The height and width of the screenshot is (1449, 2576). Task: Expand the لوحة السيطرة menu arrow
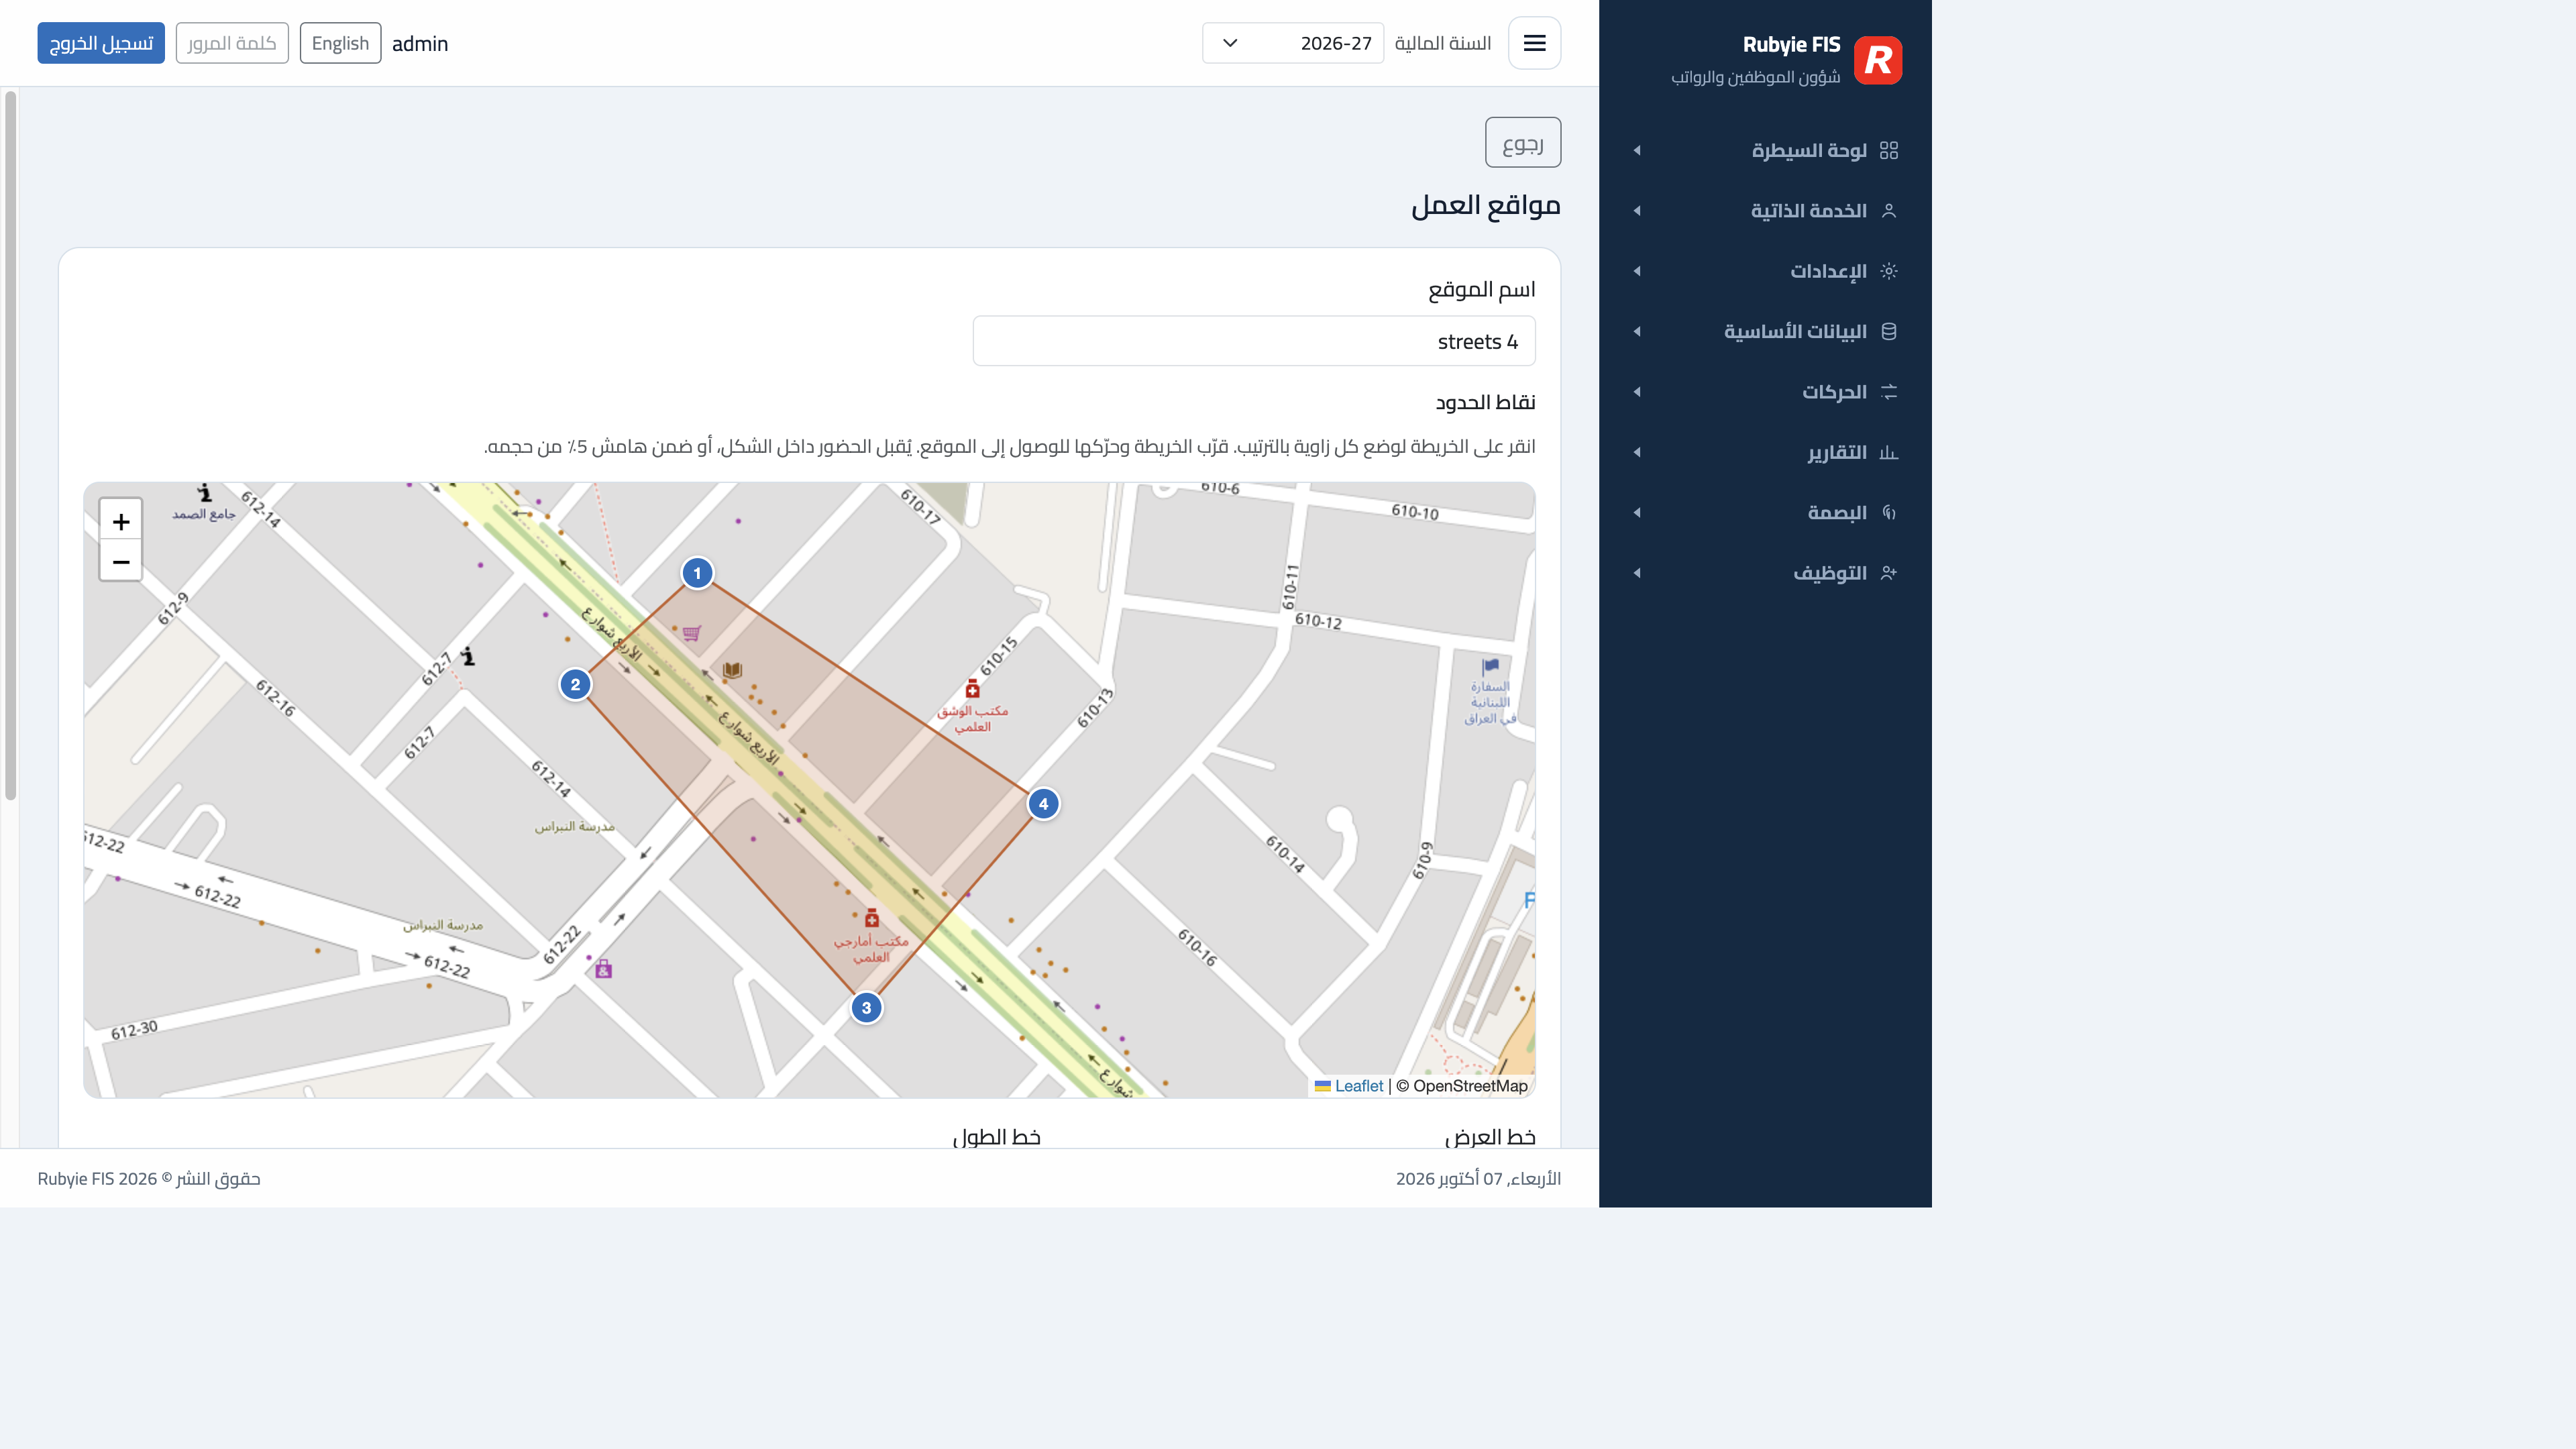1637,150
